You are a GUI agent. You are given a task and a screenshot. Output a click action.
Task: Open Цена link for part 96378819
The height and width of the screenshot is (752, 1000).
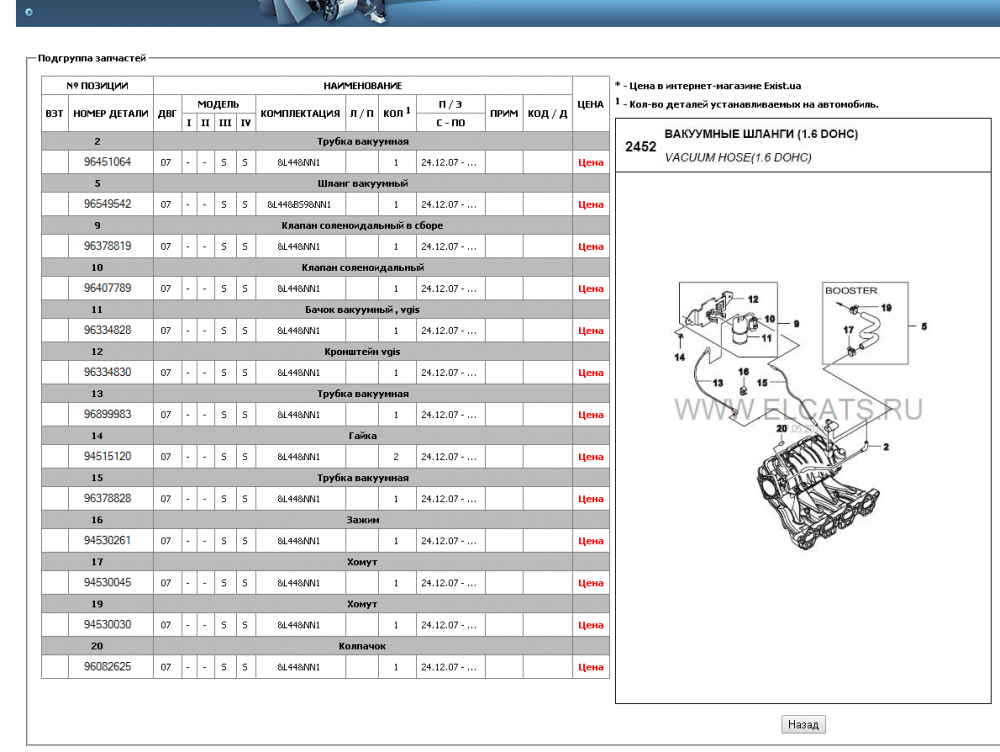(591, 247)
